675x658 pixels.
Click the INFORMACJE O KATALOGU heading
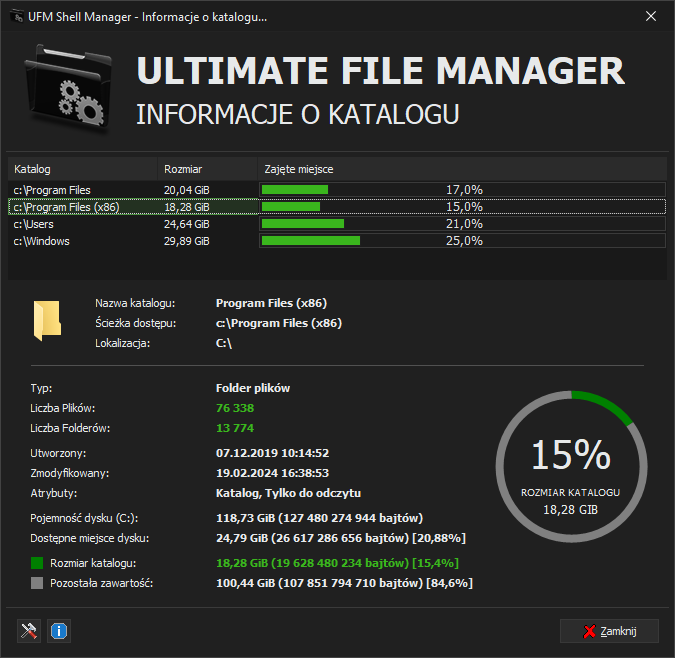click(298, 114)
